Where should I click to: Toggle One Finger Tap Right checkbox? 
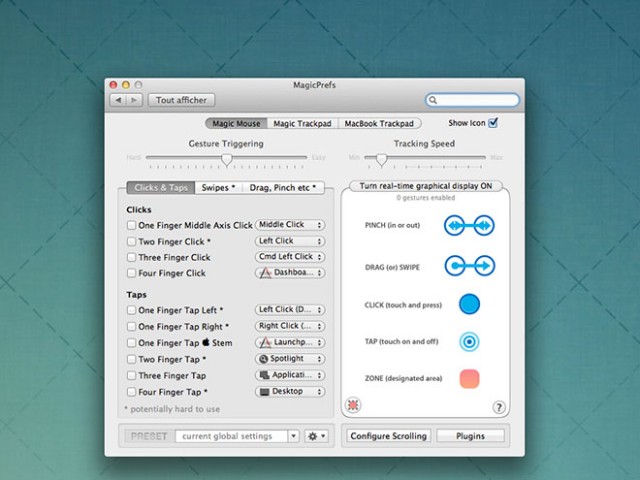pos(131,327)
